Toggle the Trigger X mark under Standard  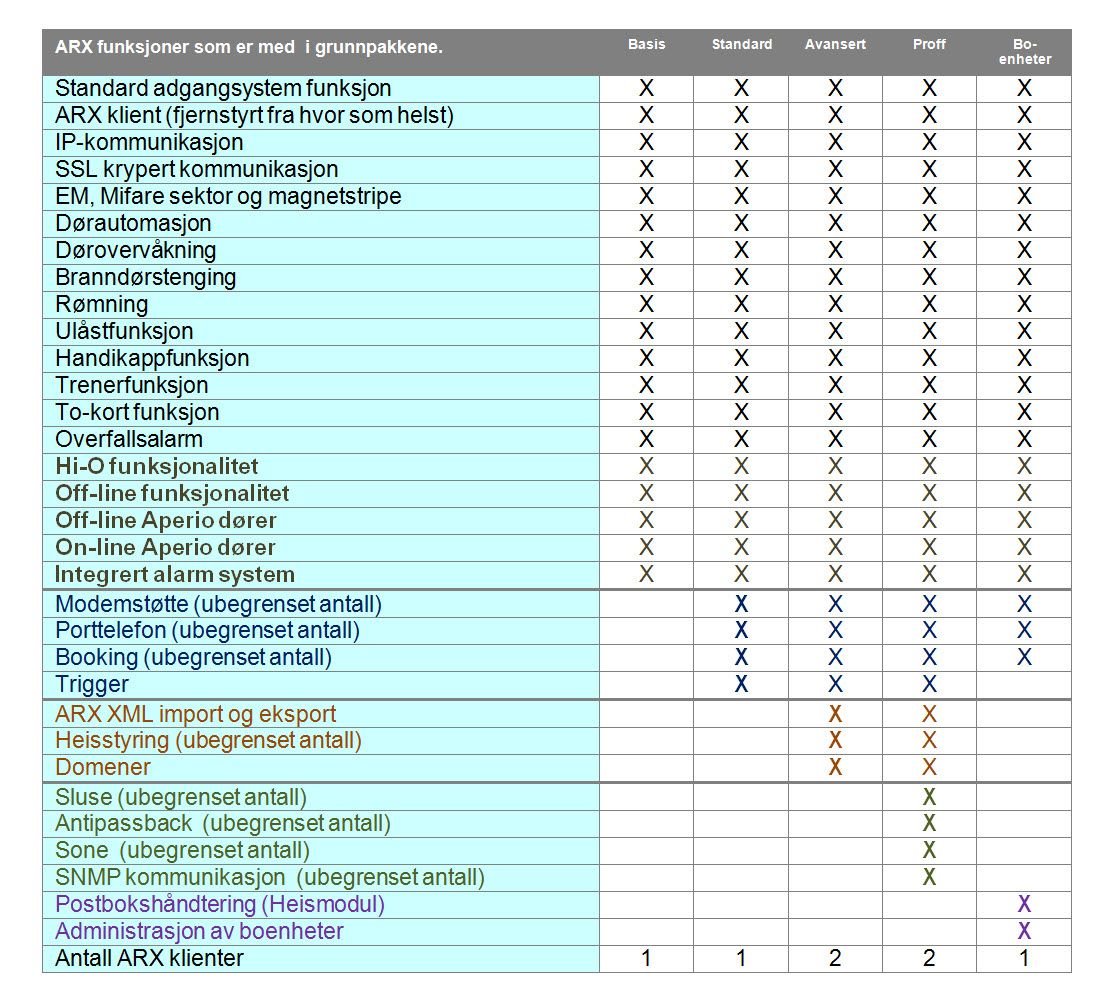coord(741,685)
